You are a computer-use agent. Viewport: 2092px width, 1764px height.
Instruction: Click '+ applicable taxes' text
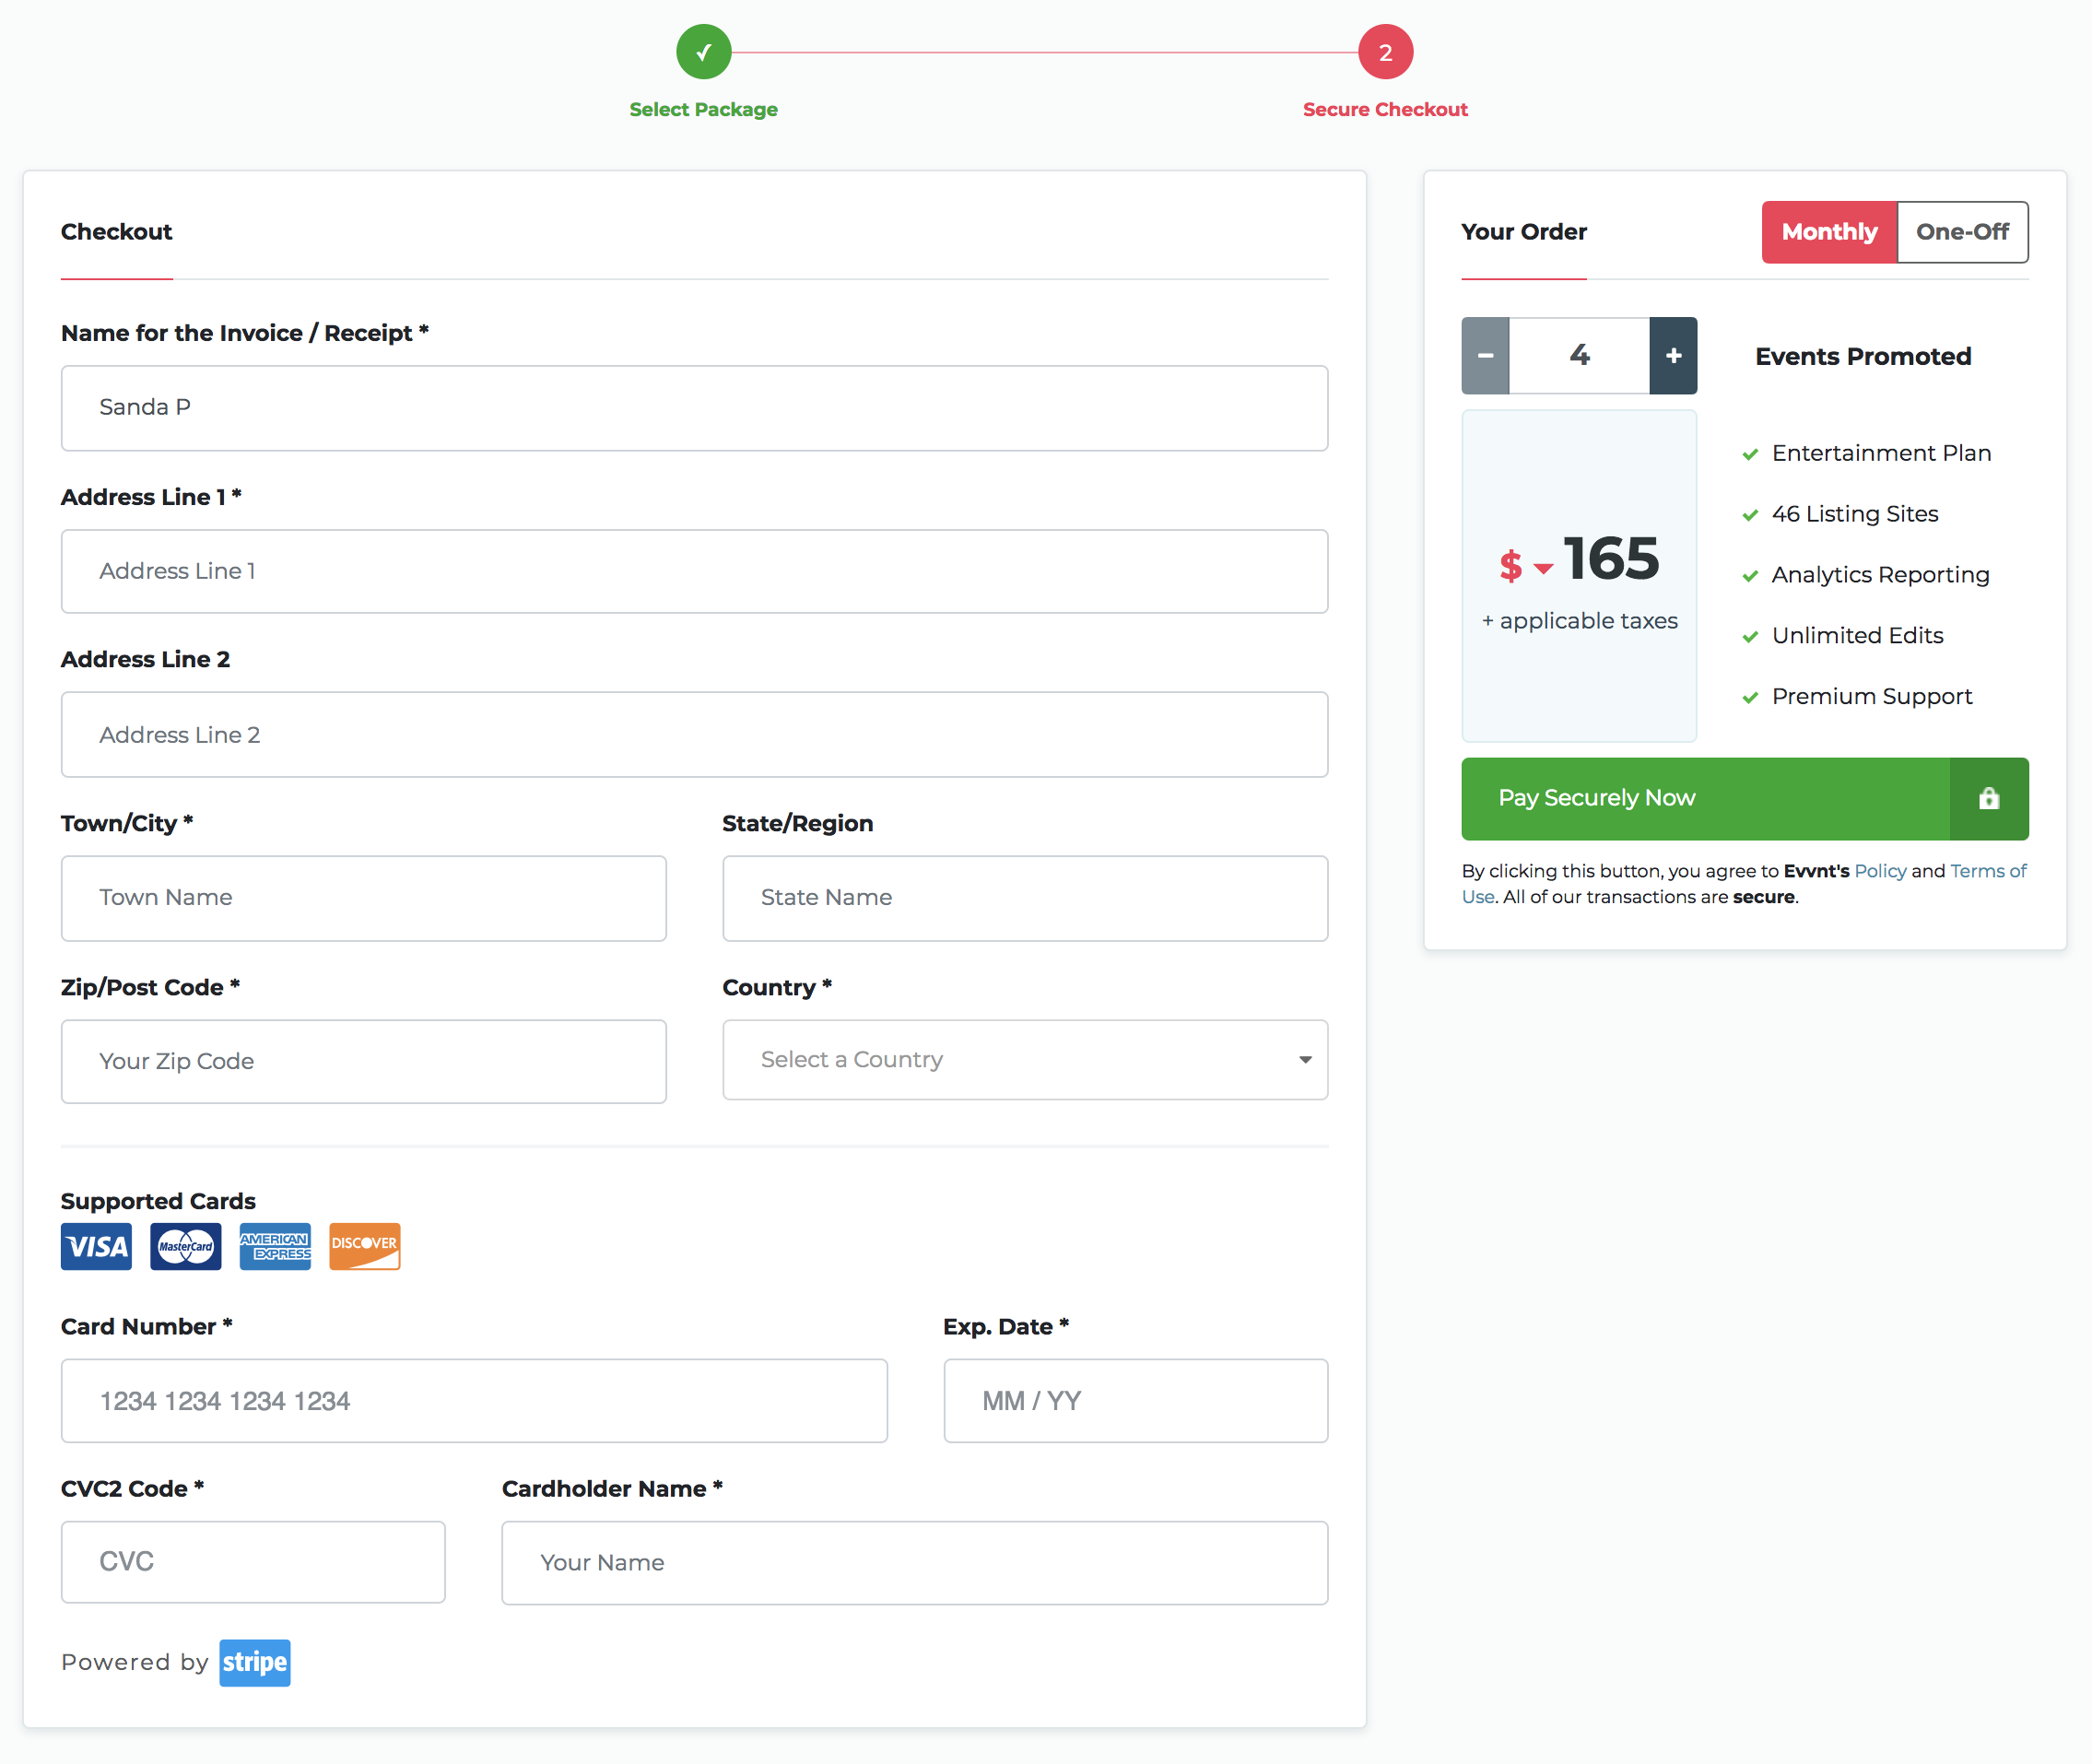click(1580, 621)
